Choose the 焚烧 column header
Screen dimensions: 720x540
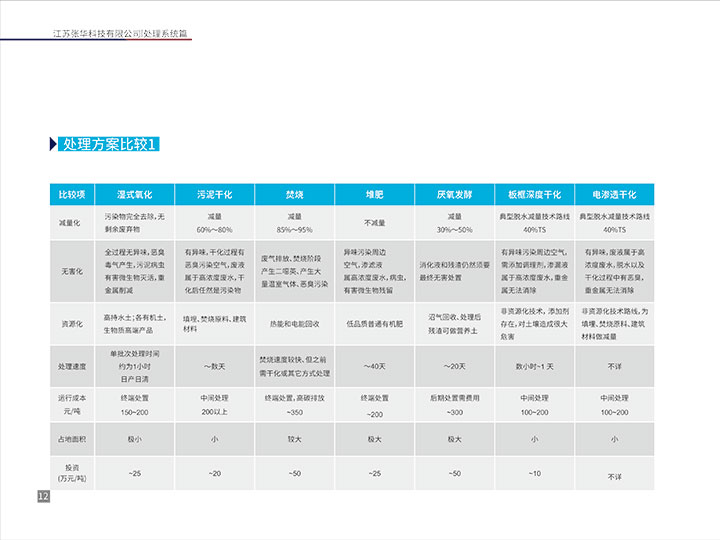294,194
